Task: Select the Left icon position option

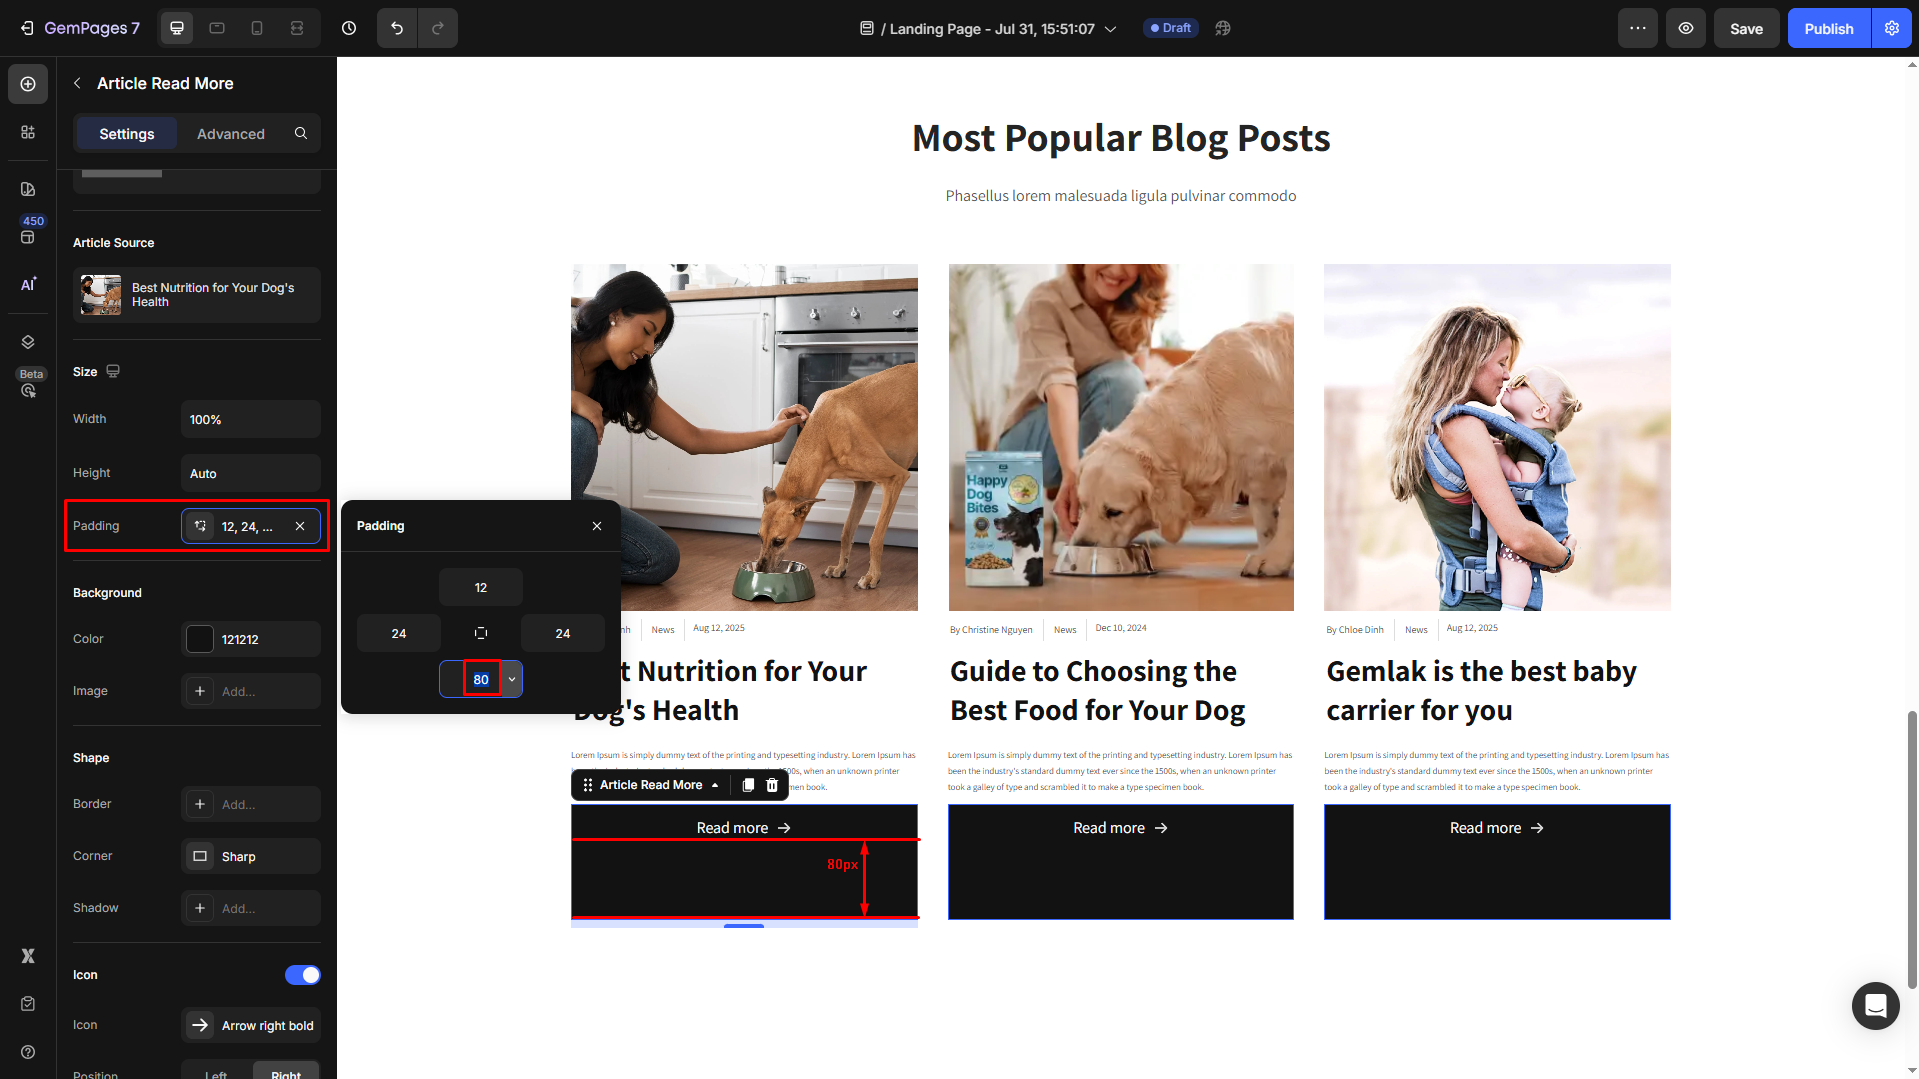Action: (216, 1073)
